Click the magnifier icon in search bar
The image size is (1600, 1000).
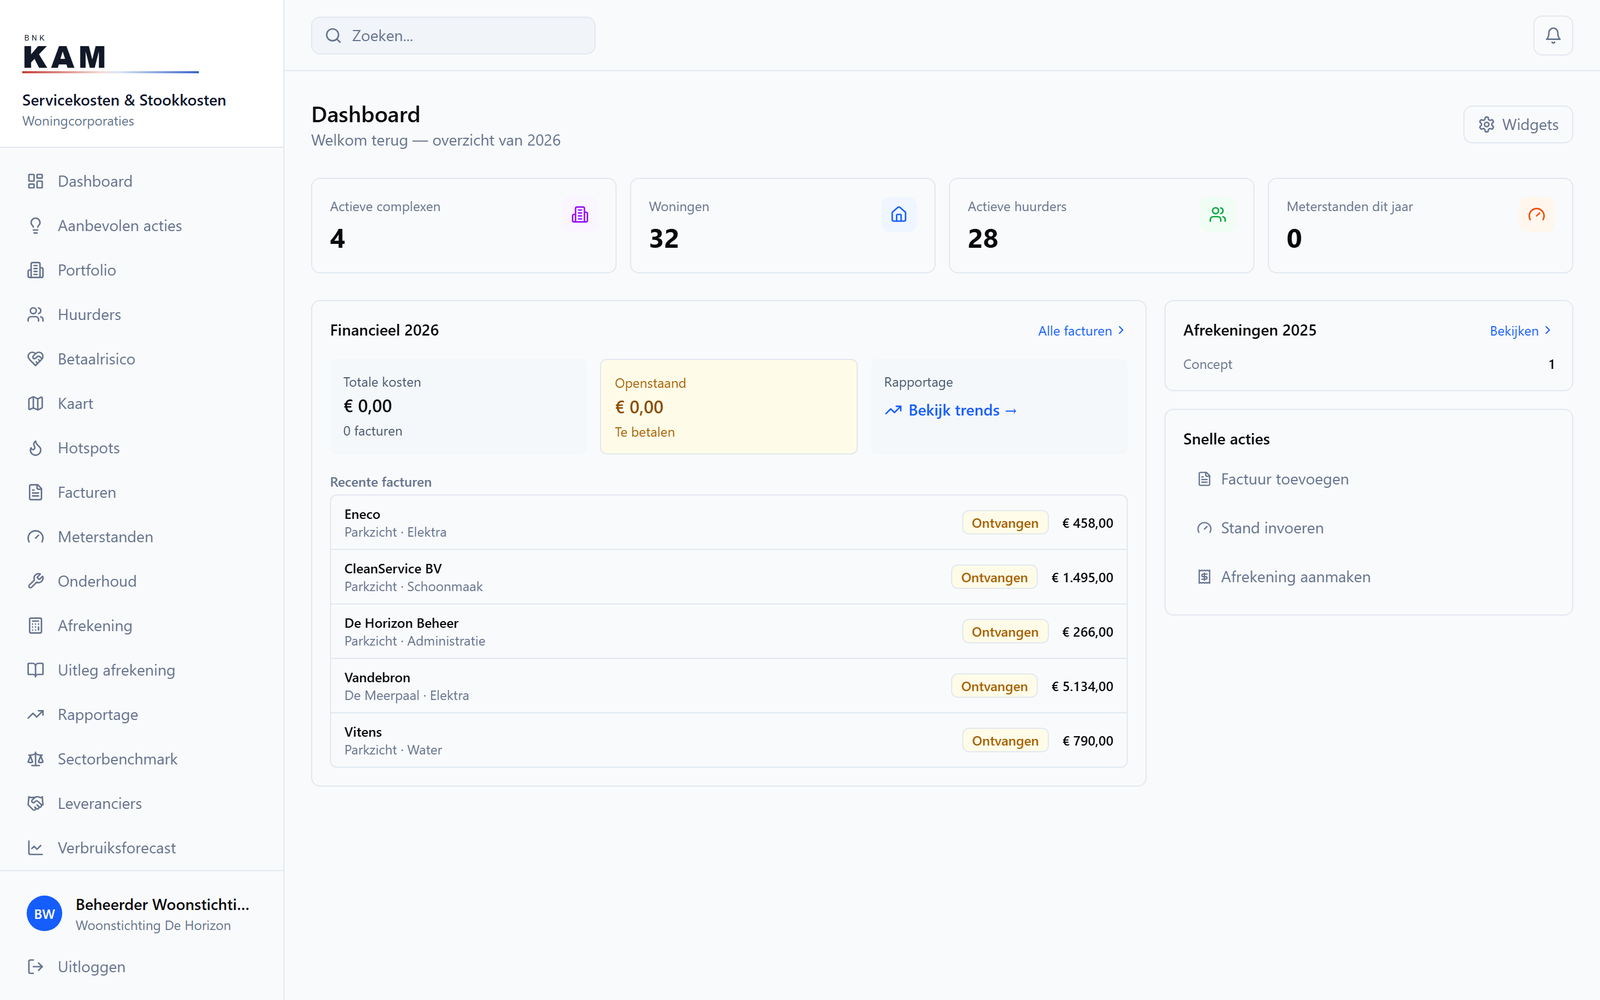click(x=334, y=36)
